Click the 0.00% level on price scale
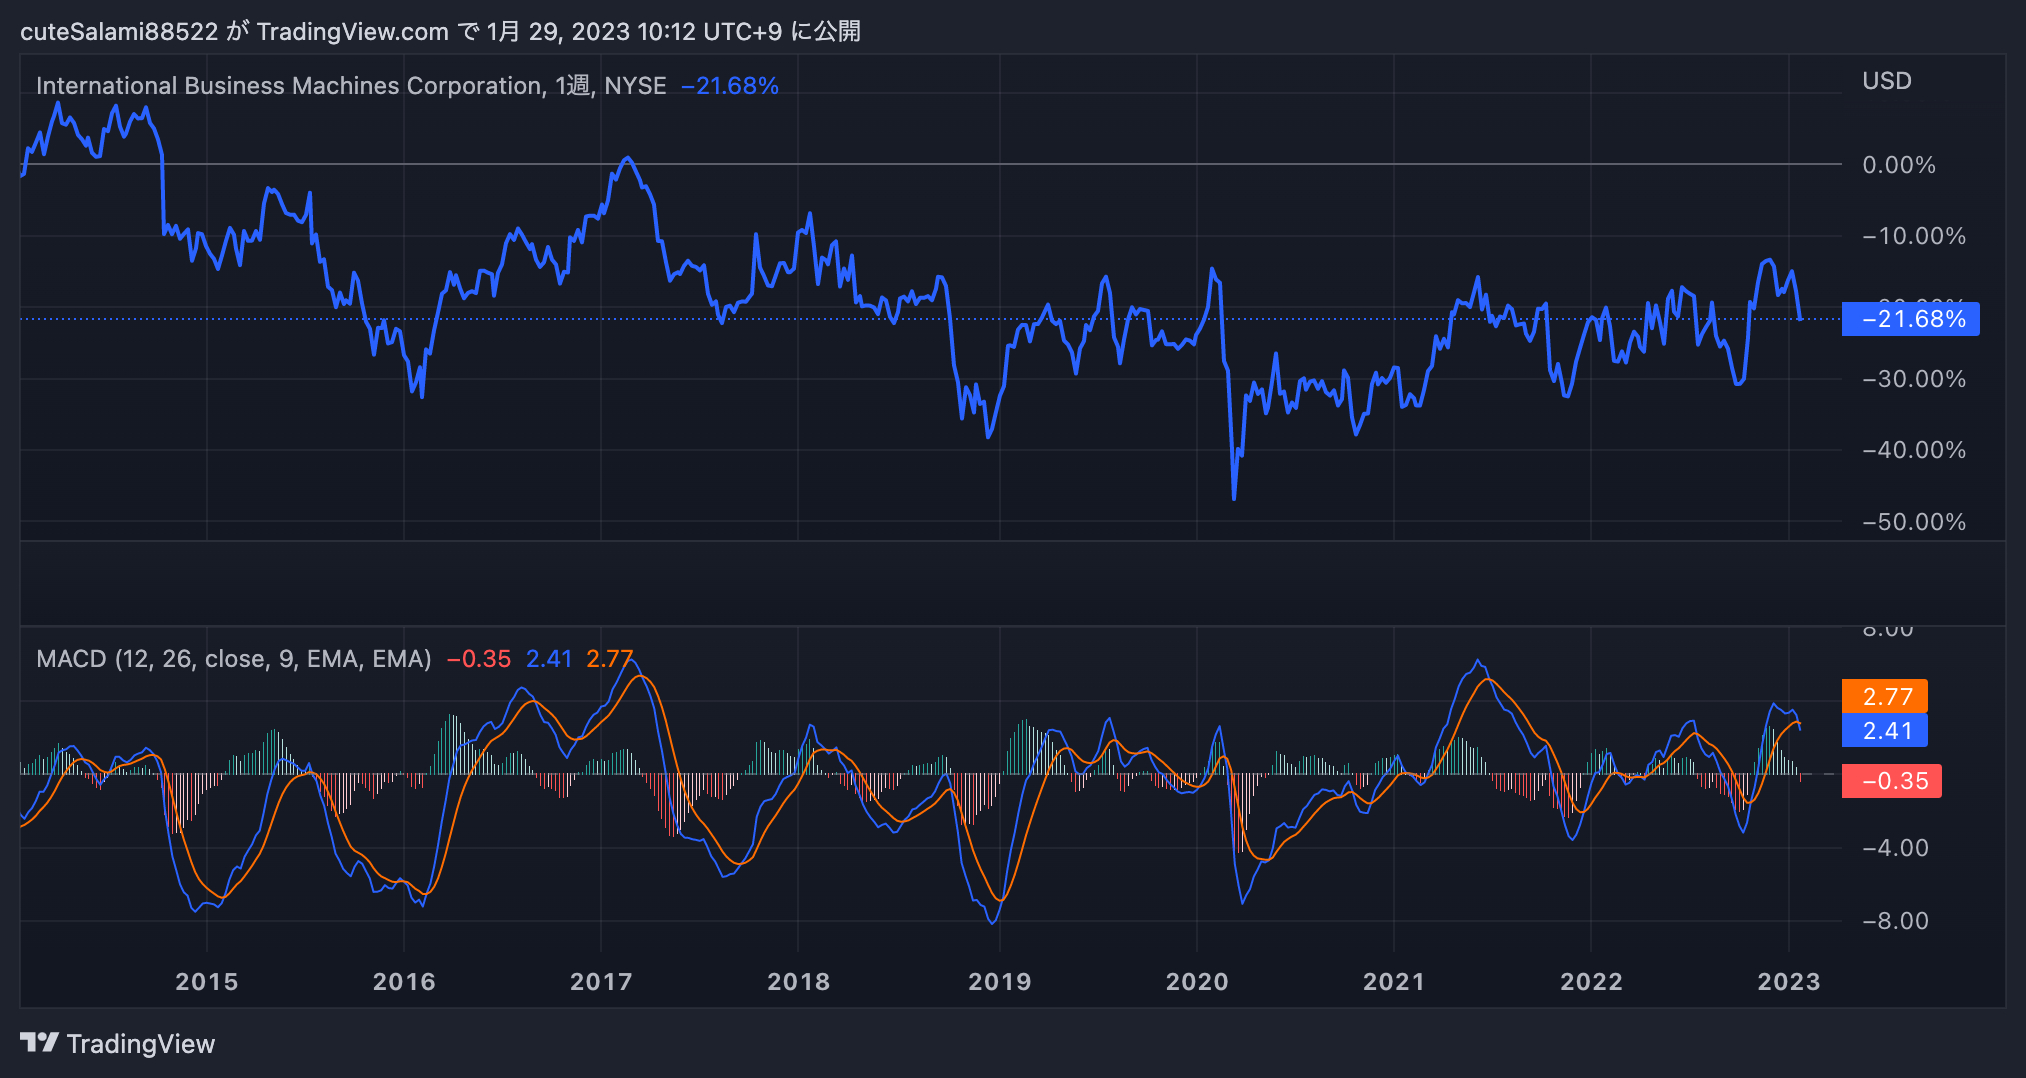 (1898, 165)
